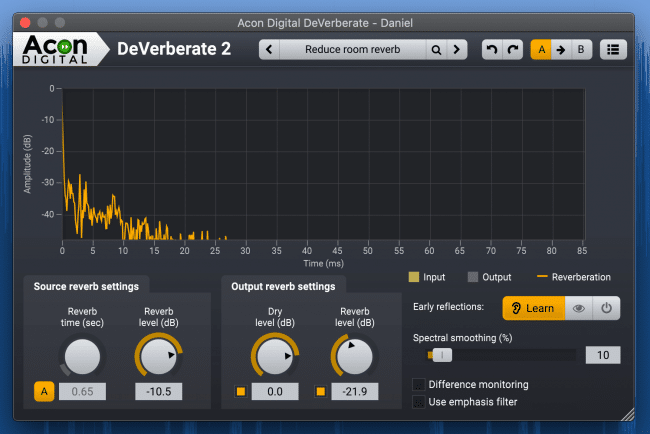650x434 pixels.
Task: Select Source reverb settings tab header
Action: (86, 286)
